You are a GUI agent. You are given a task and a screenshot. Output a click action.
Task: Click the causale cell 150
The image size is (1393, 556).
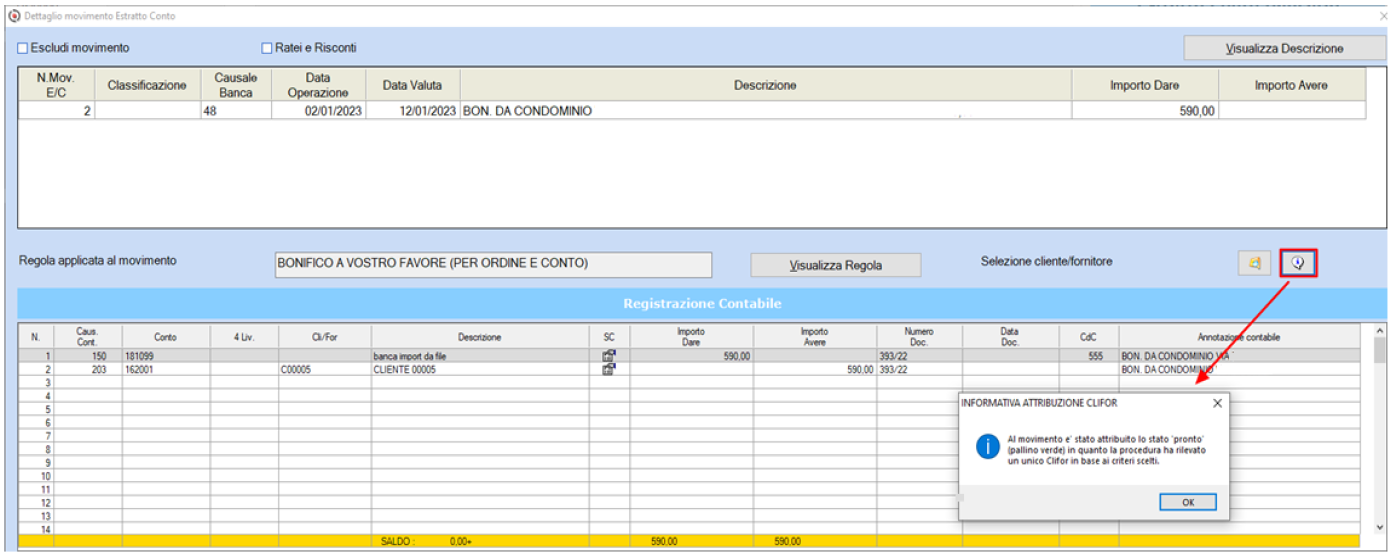pyautogui.click(x=88, y=355)
